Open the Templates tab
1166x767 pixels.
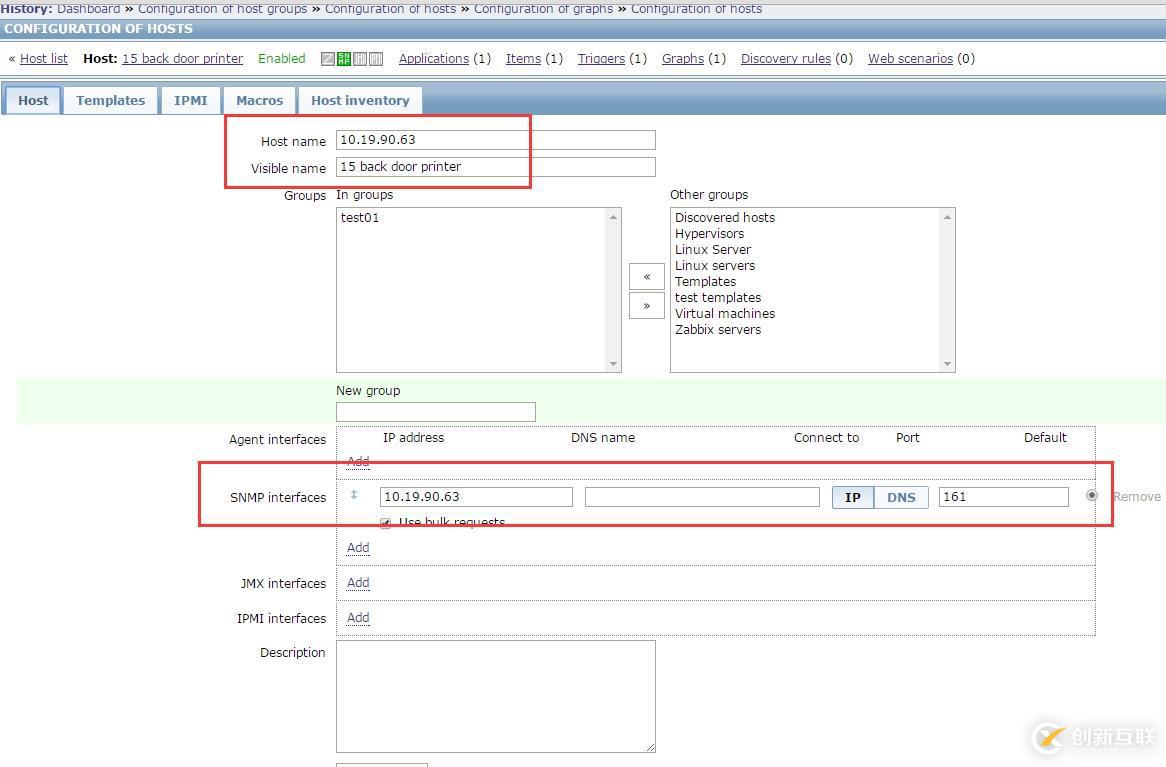[x=111, y=100]
